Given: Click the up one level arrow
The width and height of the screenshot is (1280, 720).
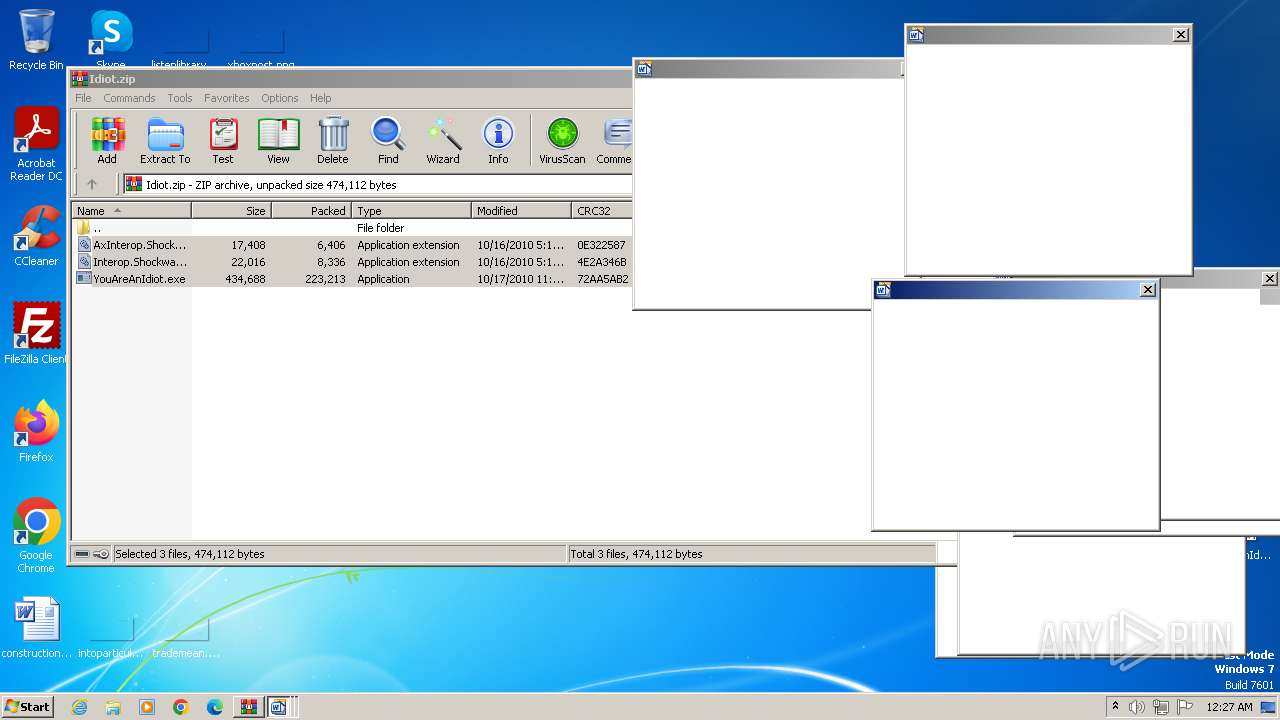Looking at the screenshot, I should [x=92, y=184].
